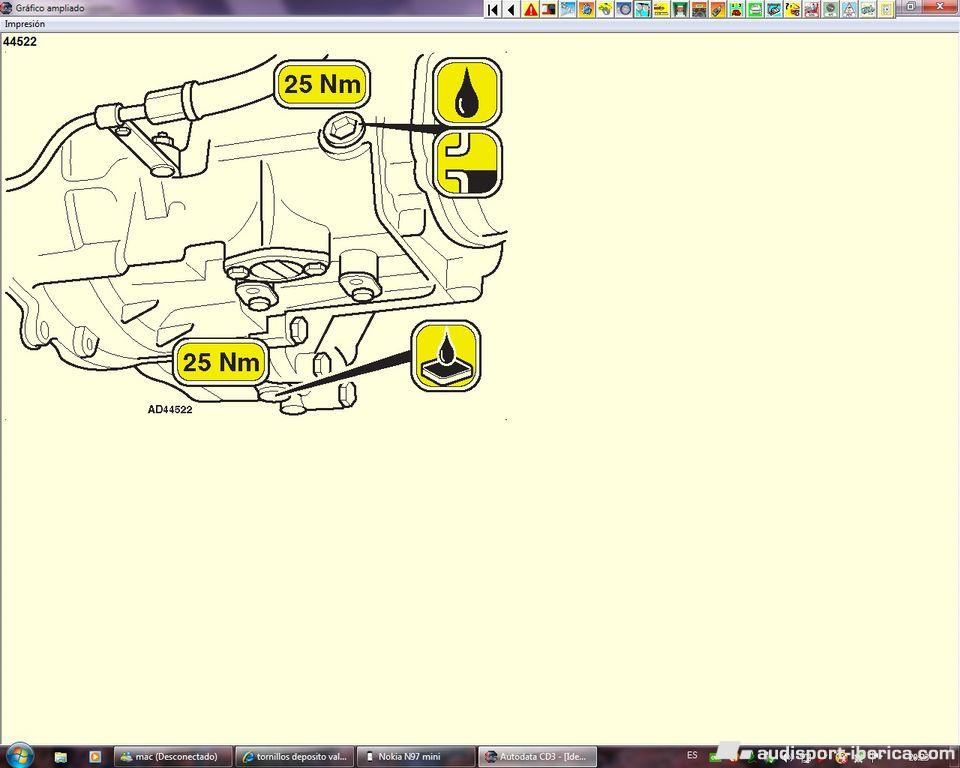This screenshot has height=768, width=960.
Task: Click the yellow question mark toolbar icon
Action: [x=792, y=9]
